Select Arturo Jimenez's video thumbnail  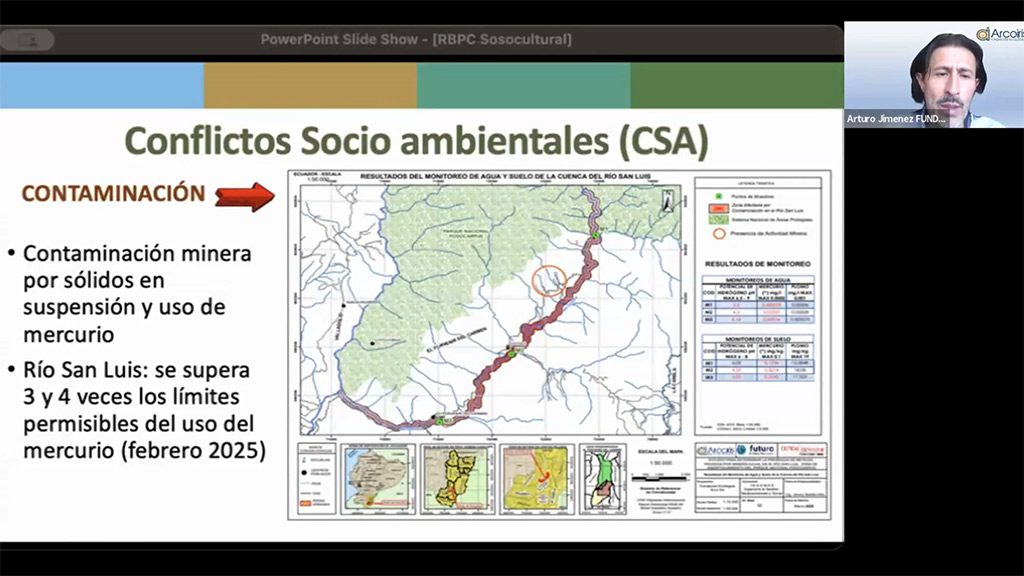point(934,74)
